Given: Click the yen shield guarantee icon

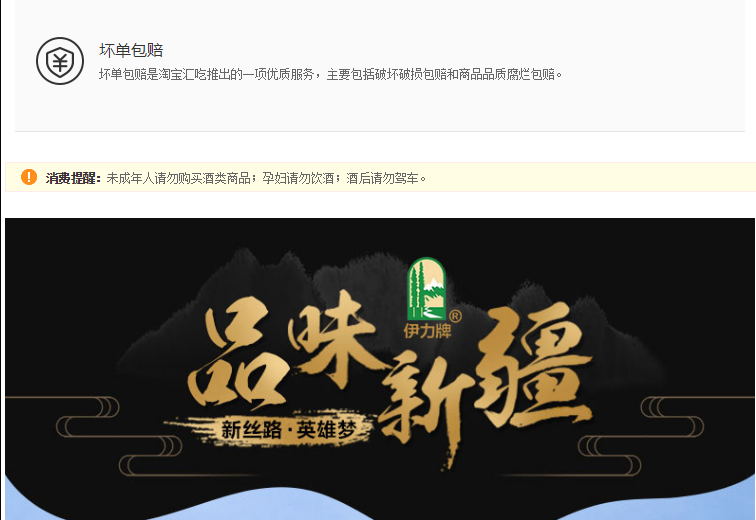Looking at the screenshot, I should [x=60, y=61].
